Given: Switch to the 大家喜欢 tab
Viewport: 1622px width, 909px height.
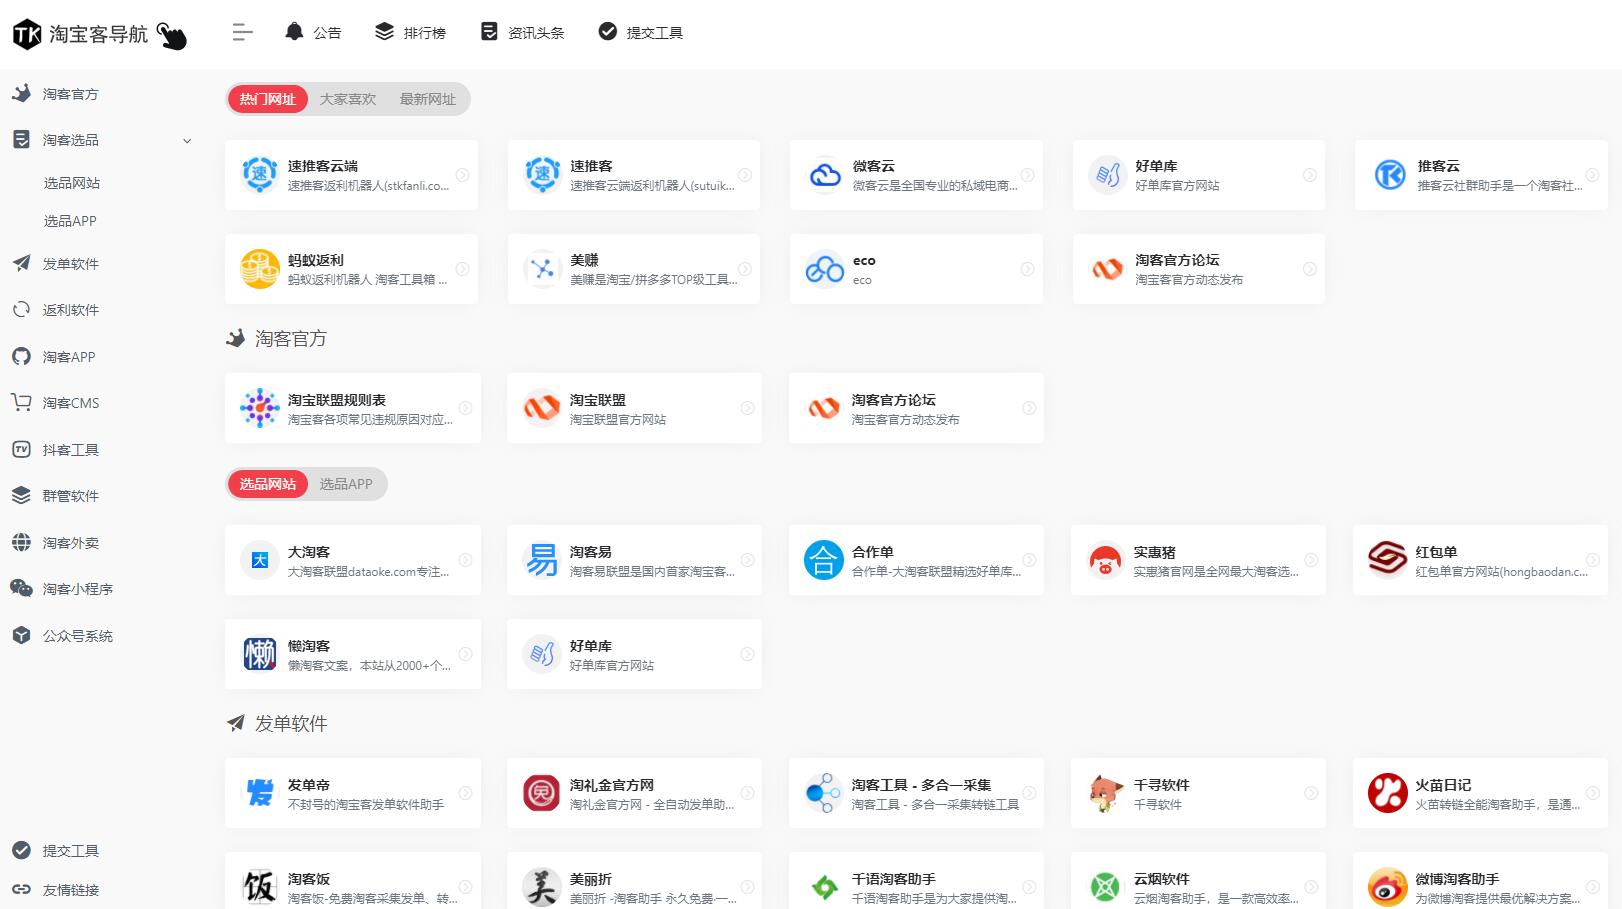Looking at the screenshot, I should (x=348, y=99).
